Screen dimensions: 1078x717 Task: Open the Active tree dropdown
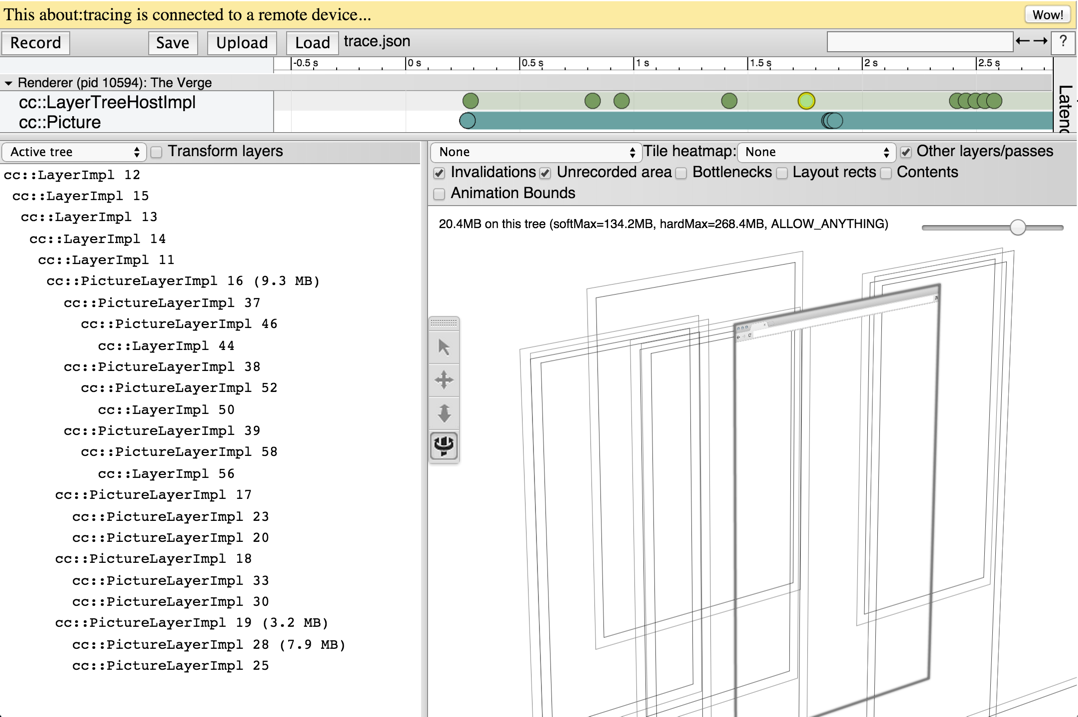point(75,152)
